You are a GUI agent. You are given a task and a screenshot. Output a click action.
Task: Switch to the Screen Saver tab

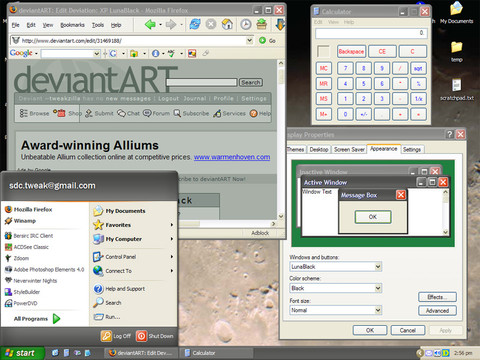349,150
